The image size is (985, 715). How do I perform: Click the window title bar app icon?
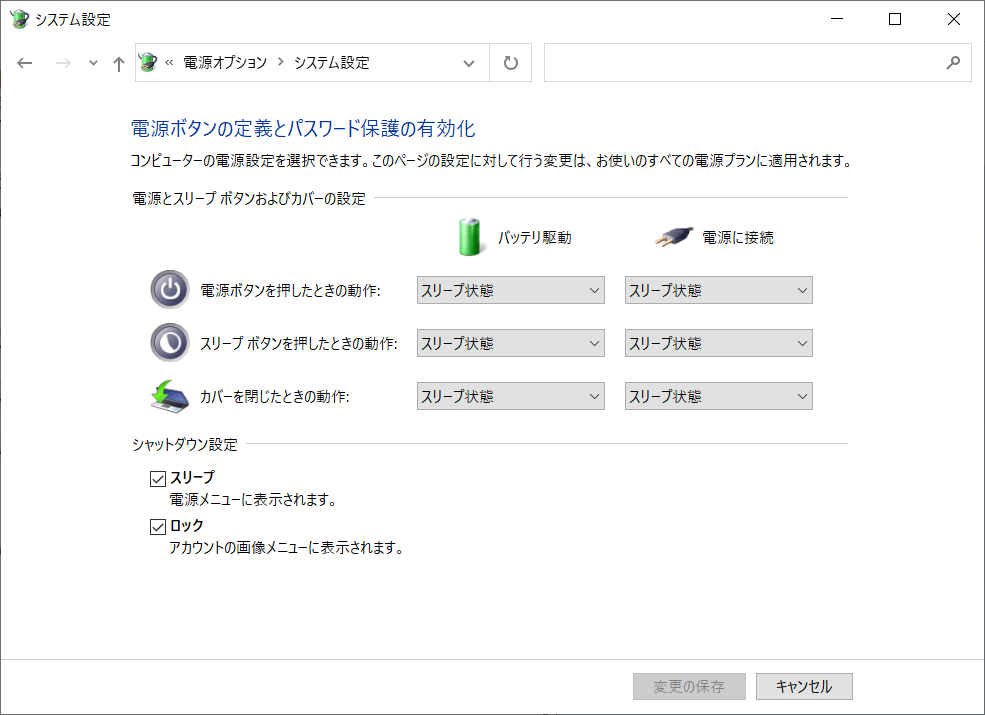[19, 19]
